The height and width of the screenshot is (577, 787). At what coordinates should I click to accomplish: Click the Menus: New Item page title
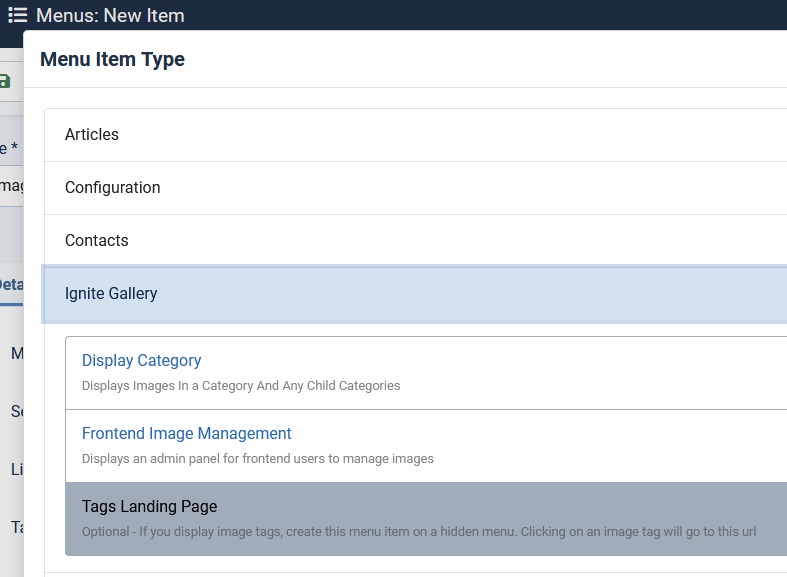[110, 16]
